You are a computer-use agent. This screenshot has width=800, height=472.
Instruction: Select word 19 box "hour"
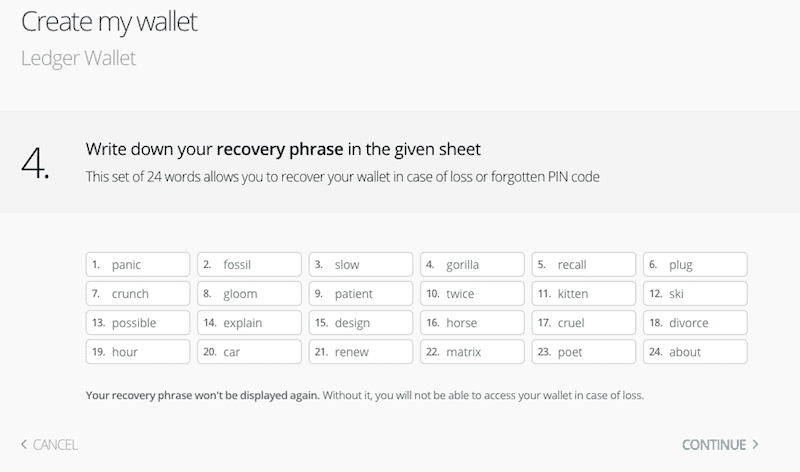[x=138, y=352]
